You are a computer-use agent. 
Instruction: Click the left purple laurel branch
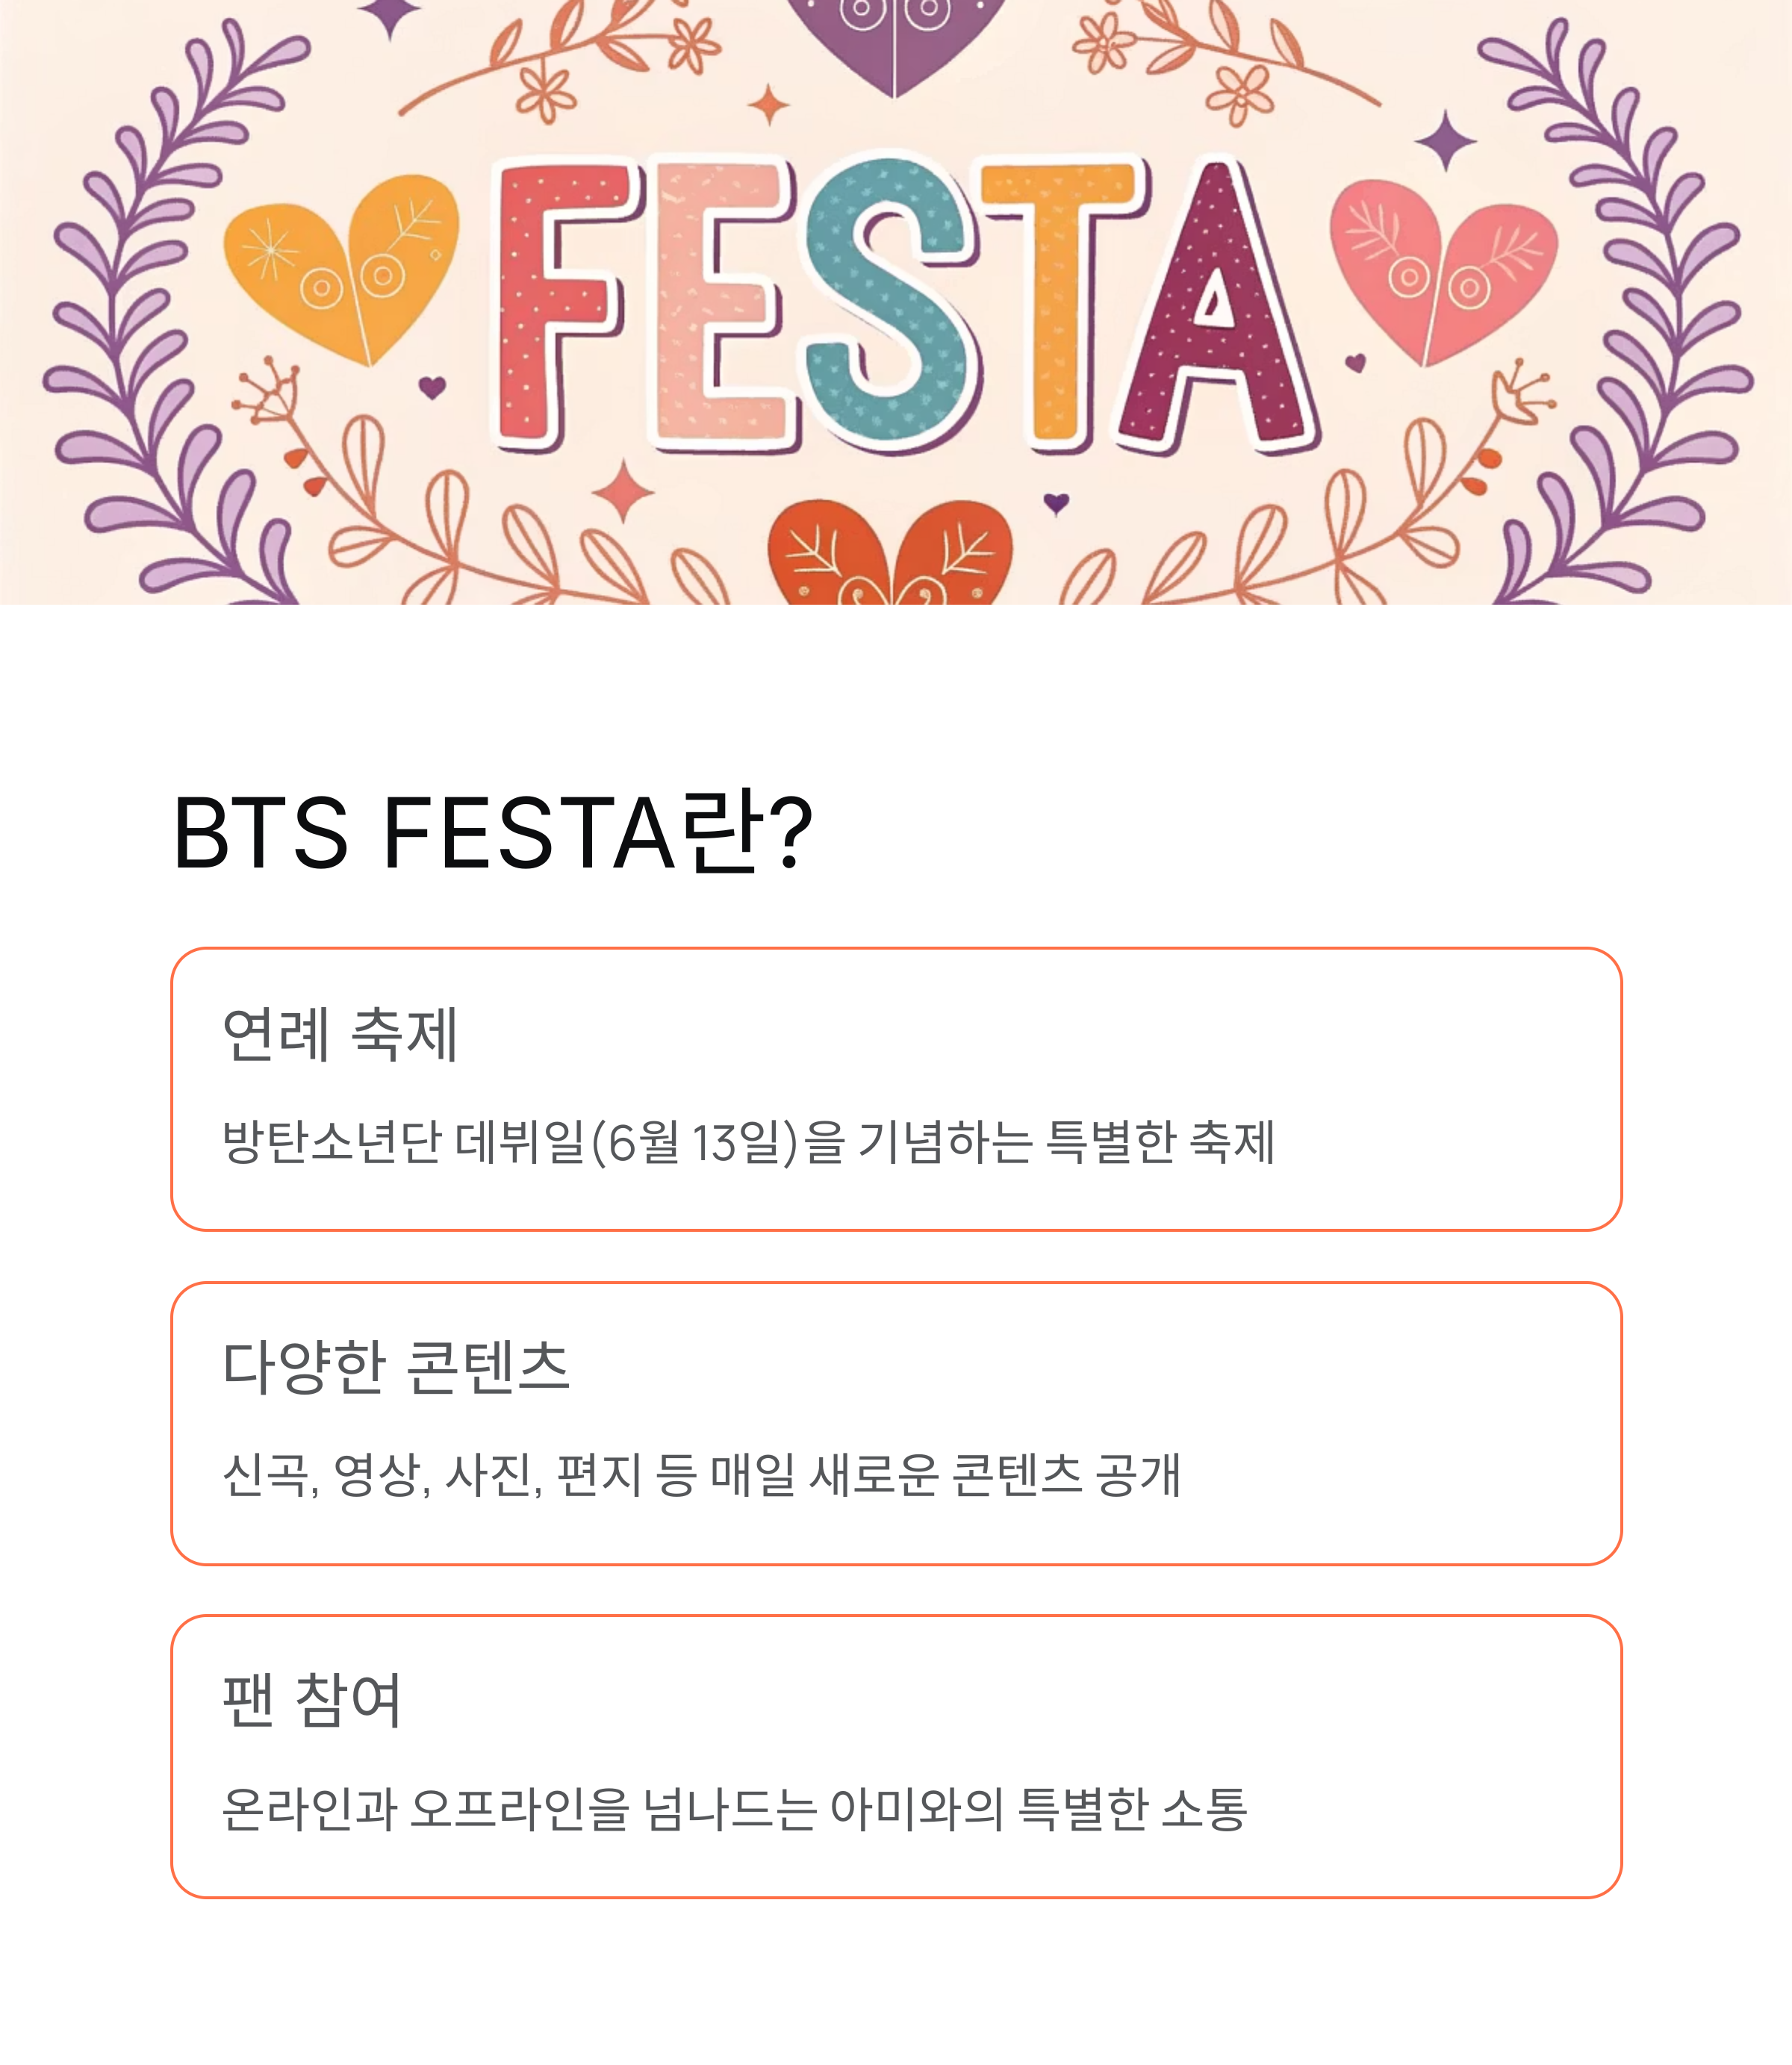[160, 320]
